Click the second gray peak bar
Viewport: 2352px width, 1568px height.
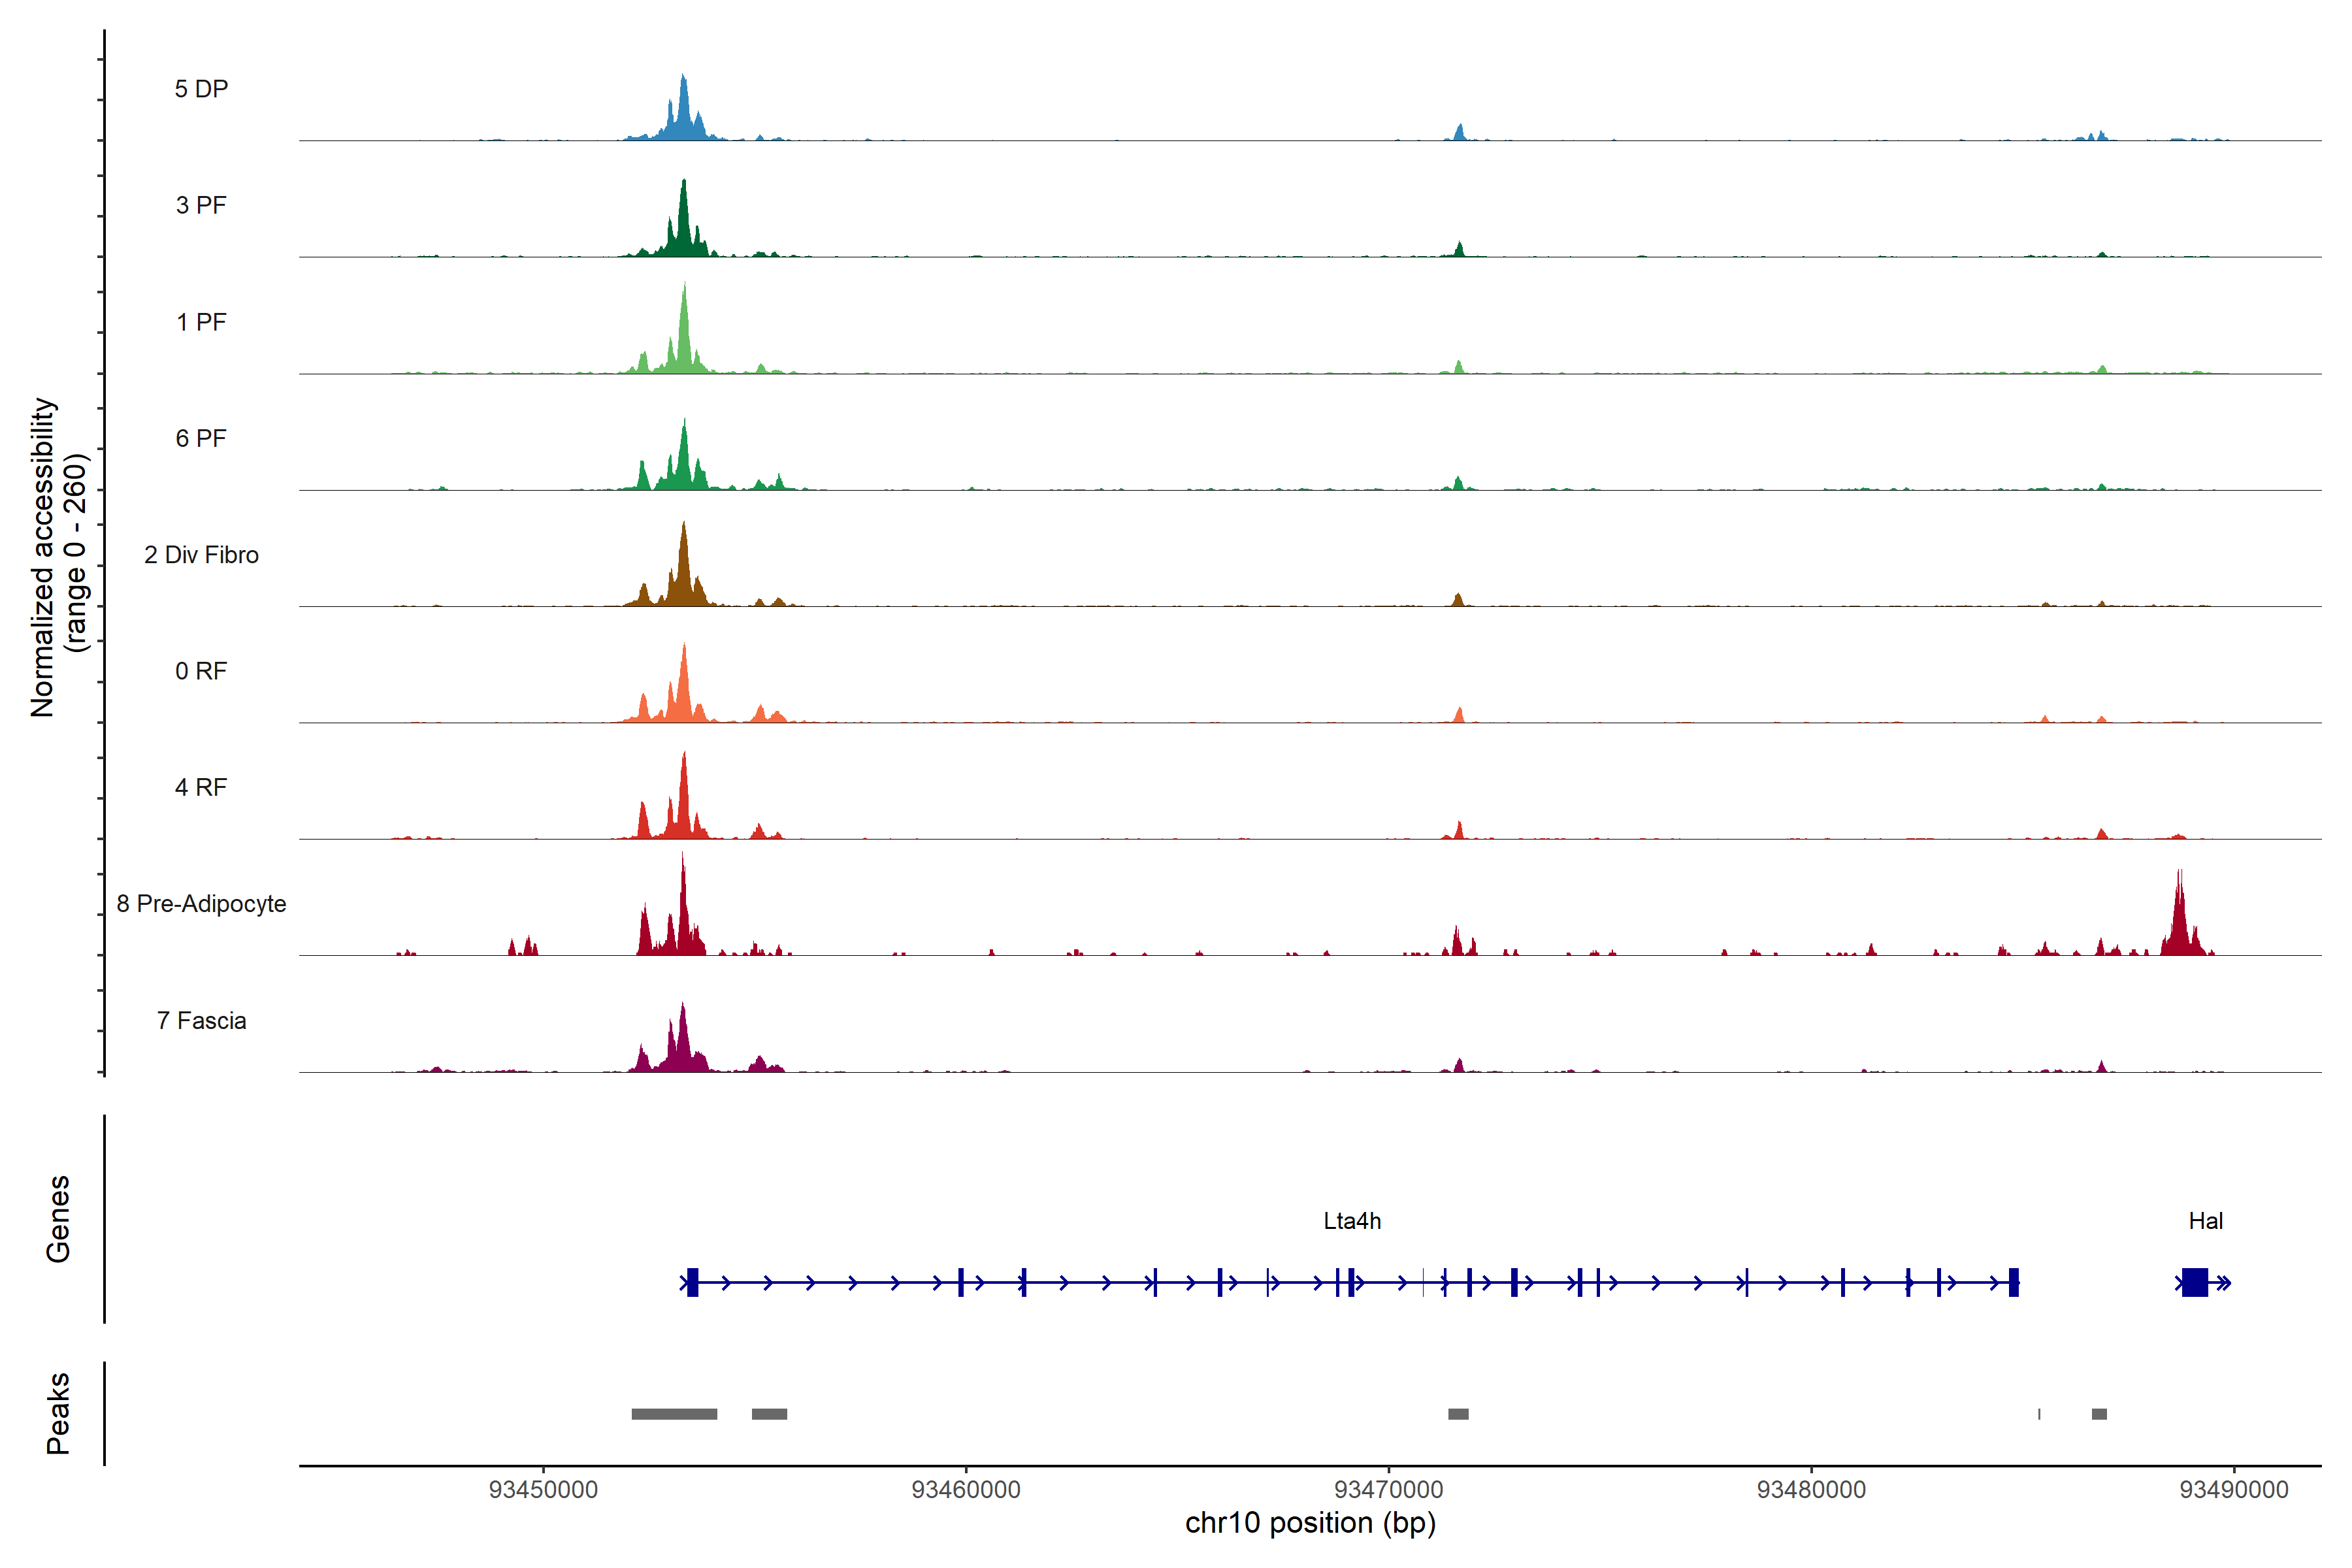(769, 1414)
